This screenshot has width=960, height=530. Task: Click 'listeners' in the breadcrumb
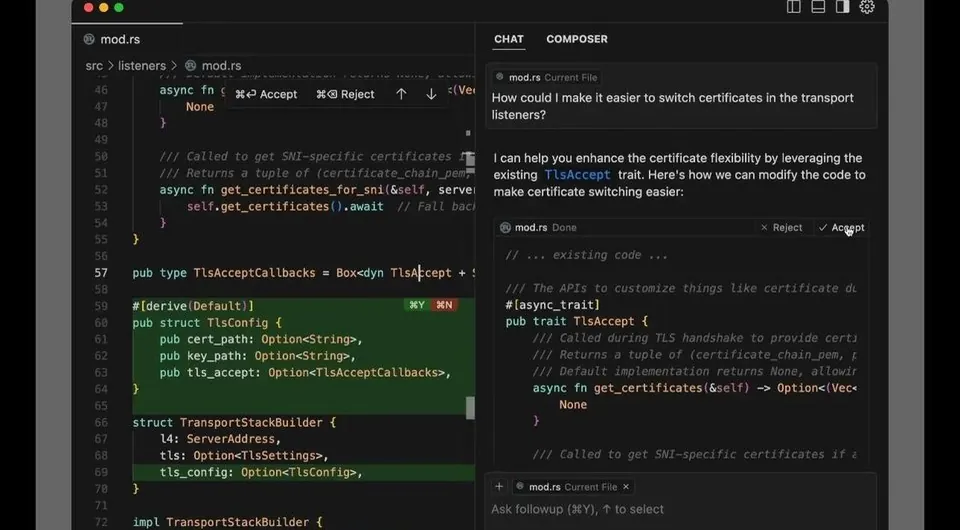point(142,65)
